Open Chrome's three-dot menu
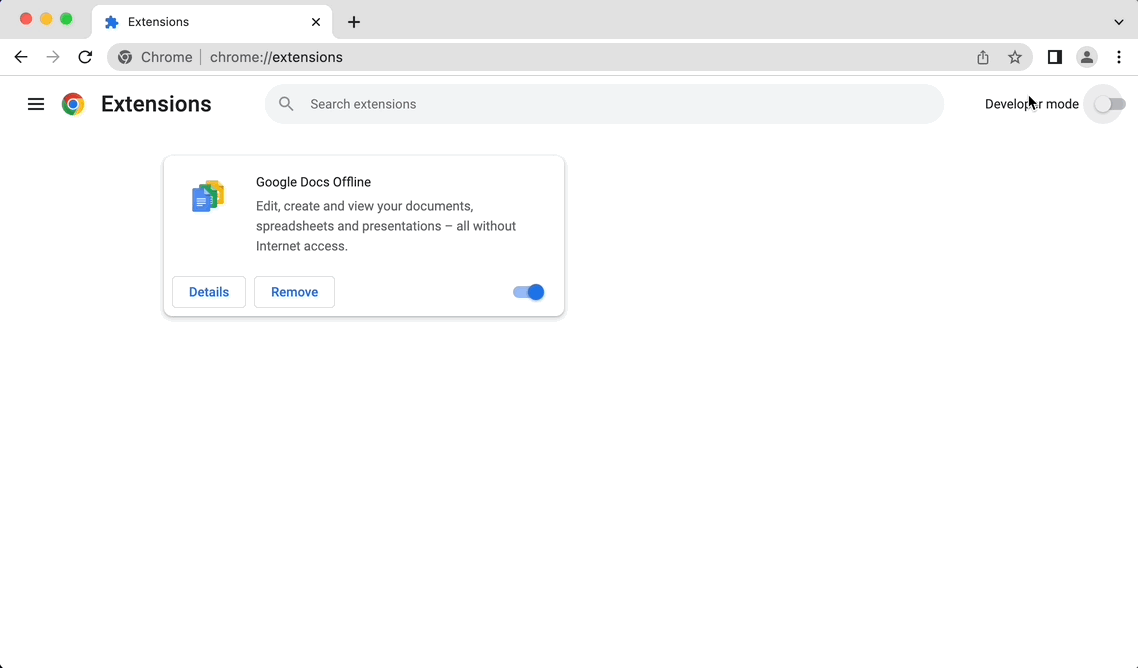The height and width of the screenshot is (668, 1138). [x=1119, y=57]
